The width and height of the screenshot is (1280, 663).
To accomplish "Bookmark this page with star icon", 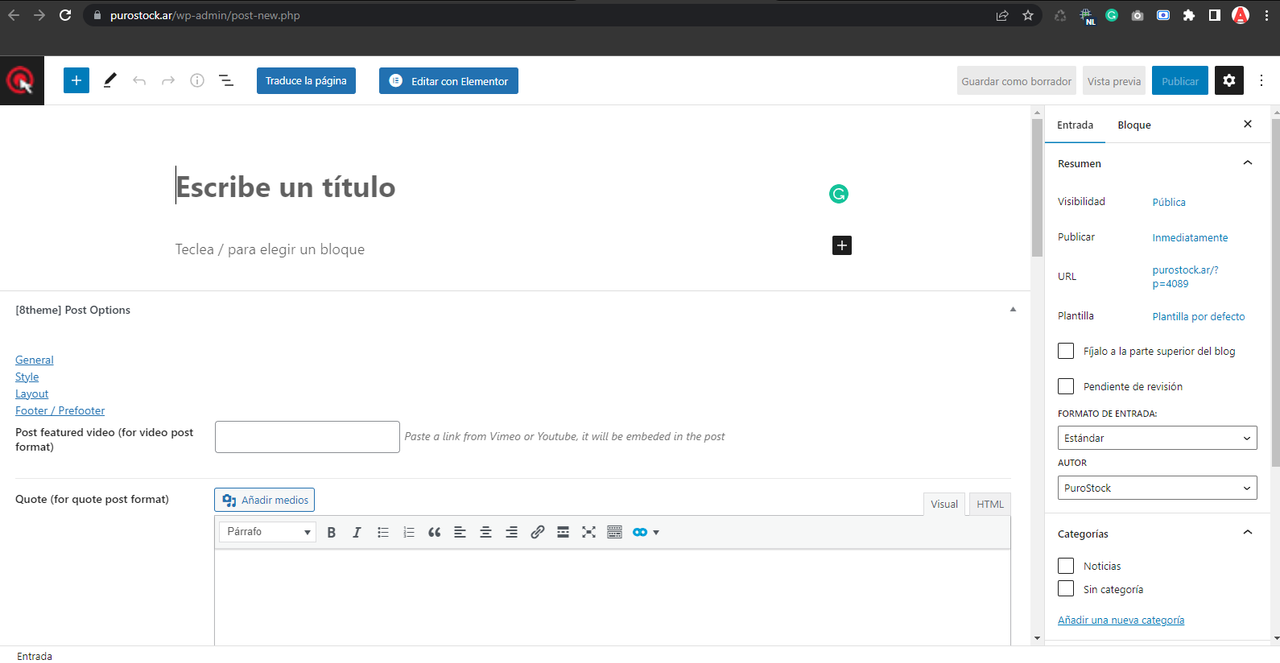I will 1028,15.
